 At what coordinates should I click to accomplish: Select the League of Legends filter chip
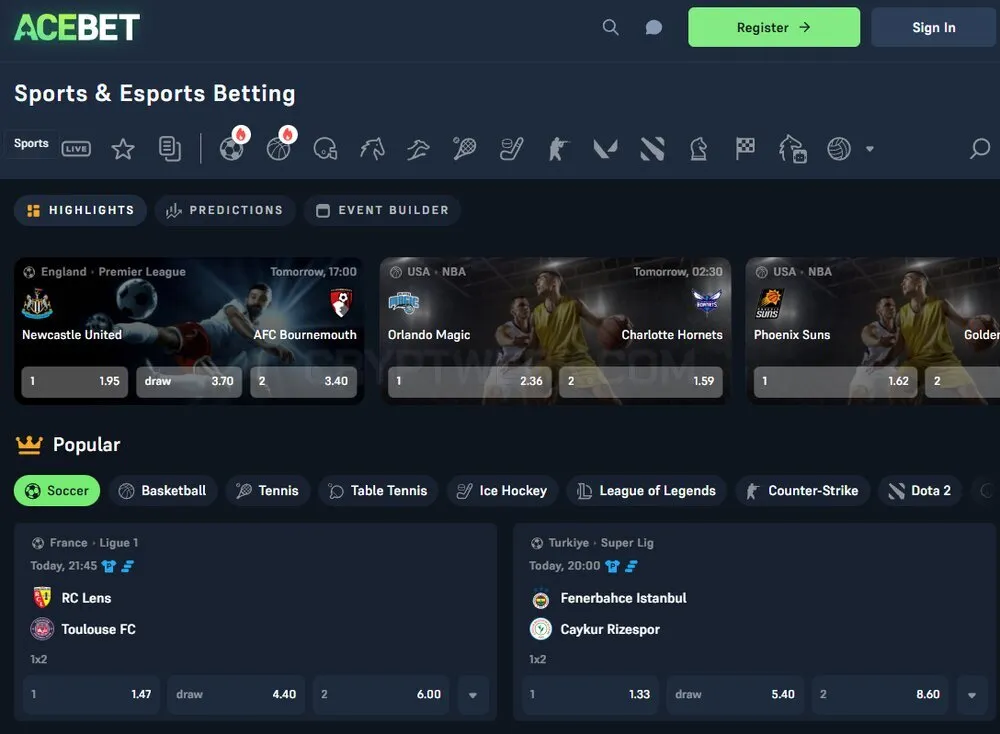click(x=647, y=490)
